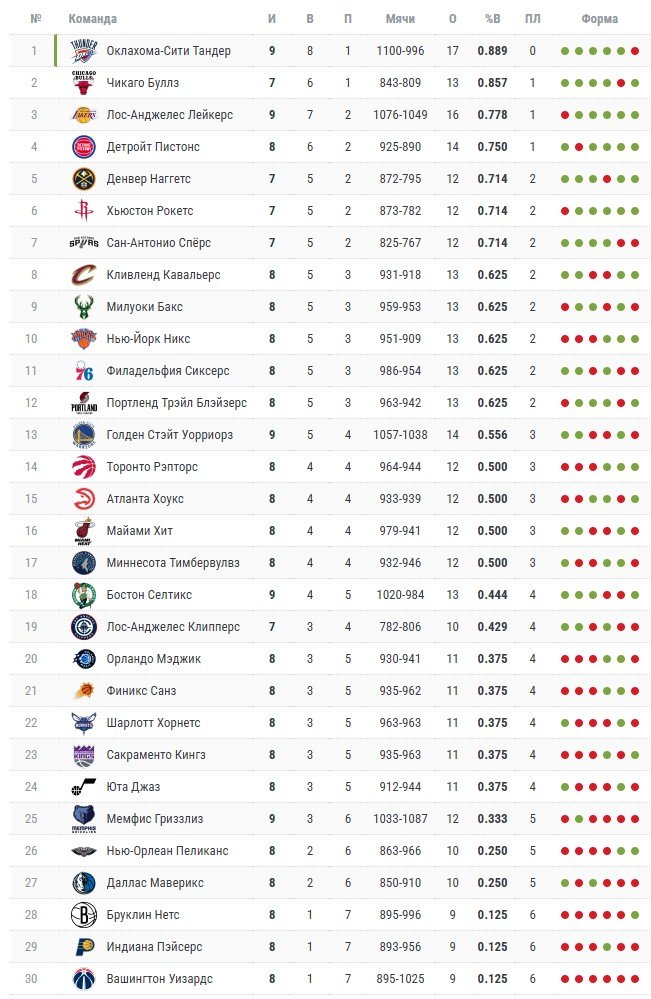This screenshot has height=999, width=651.
Task: Click the Brooklyn Nets logo icon
Action: click(84, 915)
